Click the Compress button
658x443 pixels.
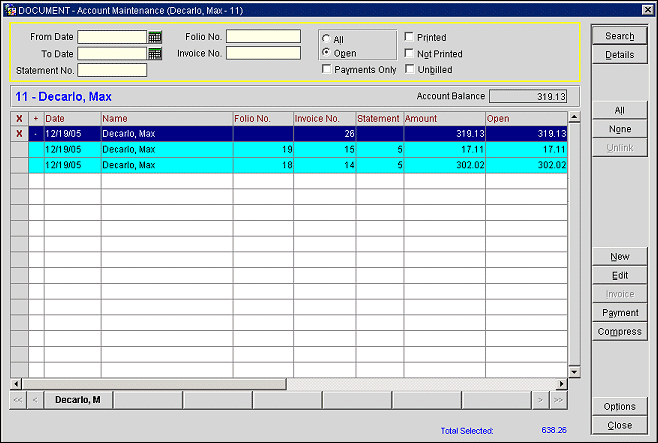pyautogui.click(x=619, y=332)
